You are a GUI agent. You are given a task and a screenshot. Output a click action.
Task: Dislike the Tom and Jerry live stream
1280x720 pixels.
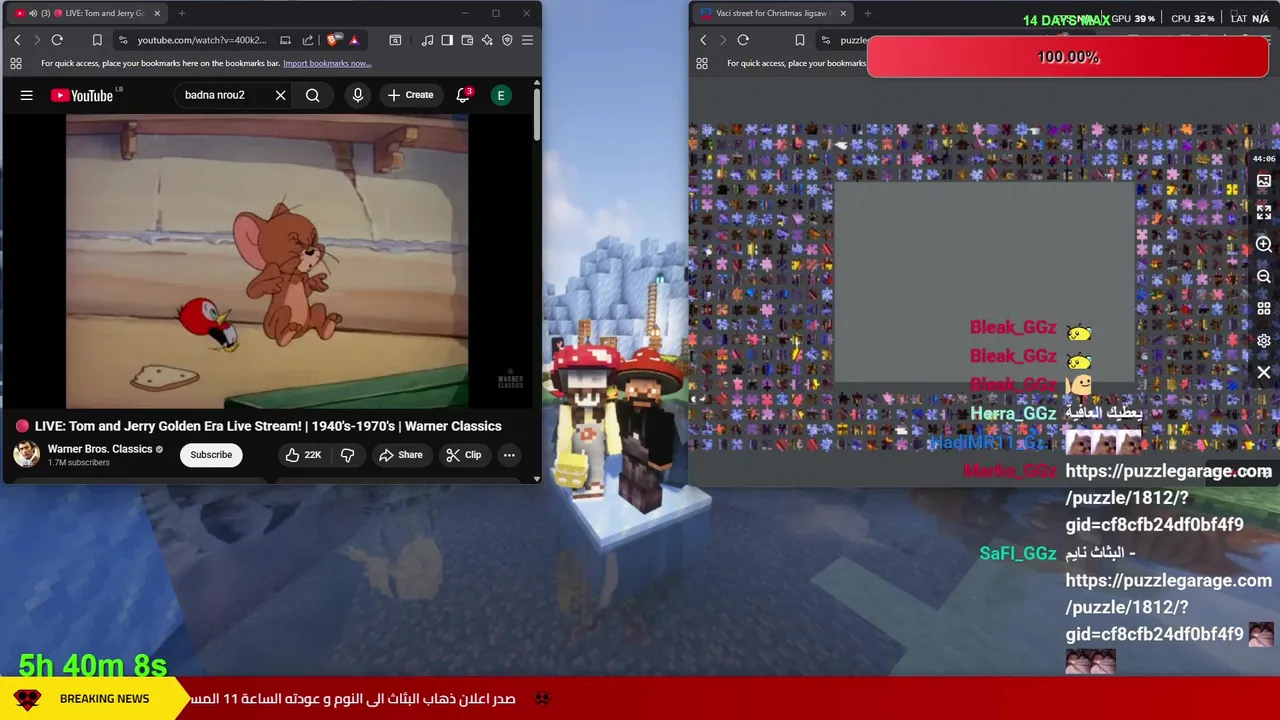(x=347, y=455)
